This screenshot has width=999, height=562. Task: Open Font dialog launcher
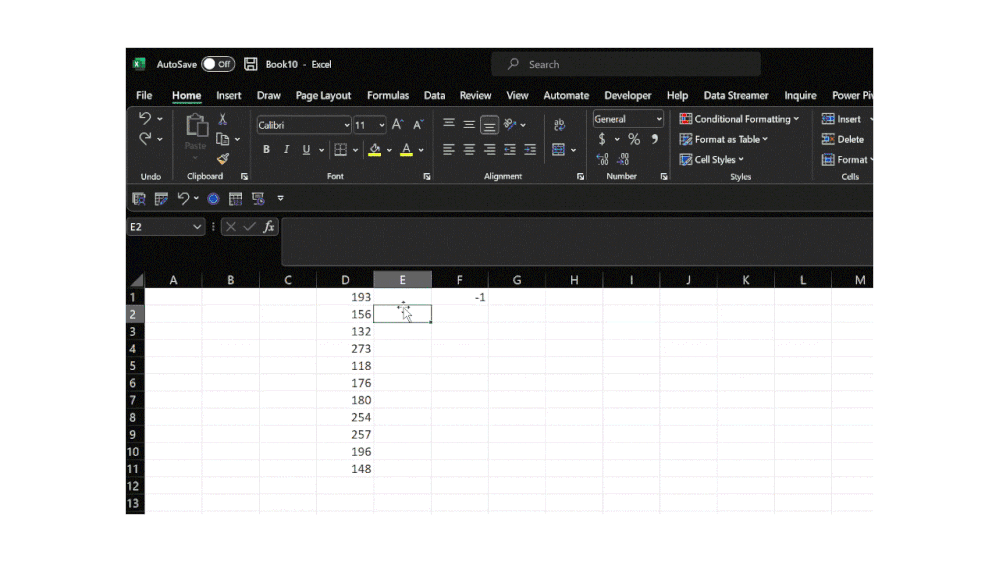coord(427,177)
